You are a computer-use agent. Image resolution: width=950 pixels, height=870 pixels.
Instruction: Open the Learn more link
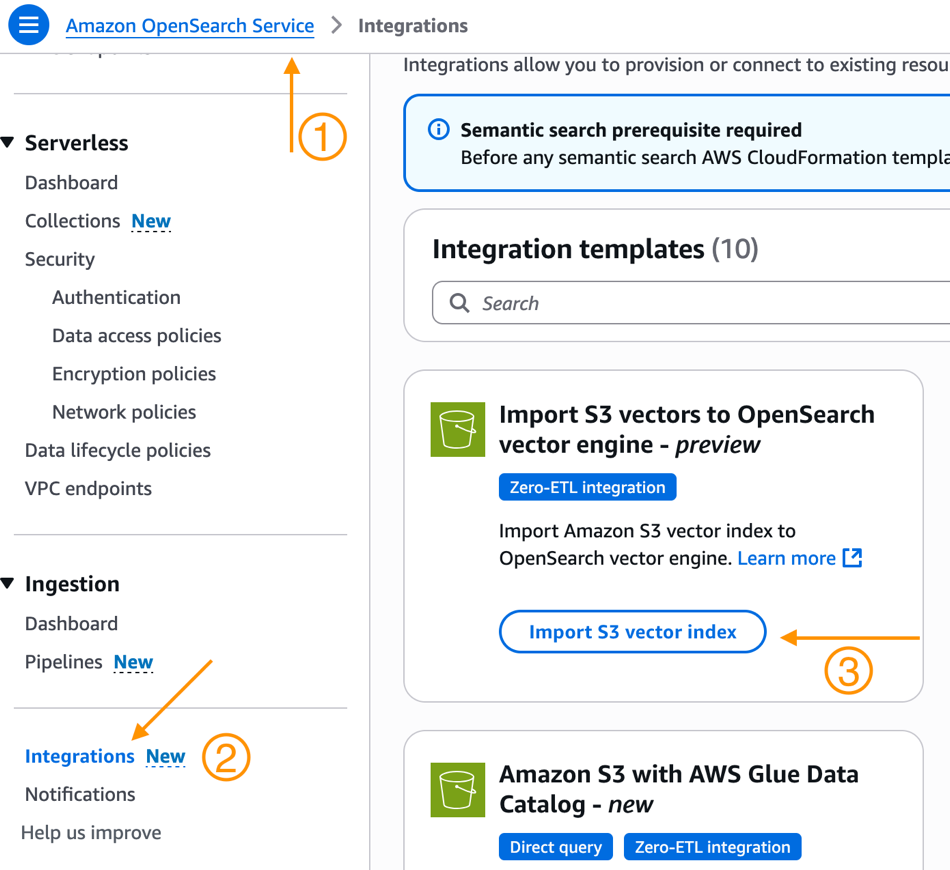click(786, 558)
